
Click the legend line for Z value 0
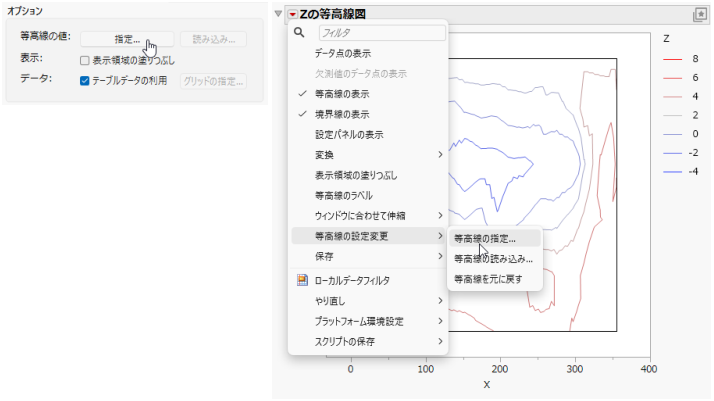673,134
